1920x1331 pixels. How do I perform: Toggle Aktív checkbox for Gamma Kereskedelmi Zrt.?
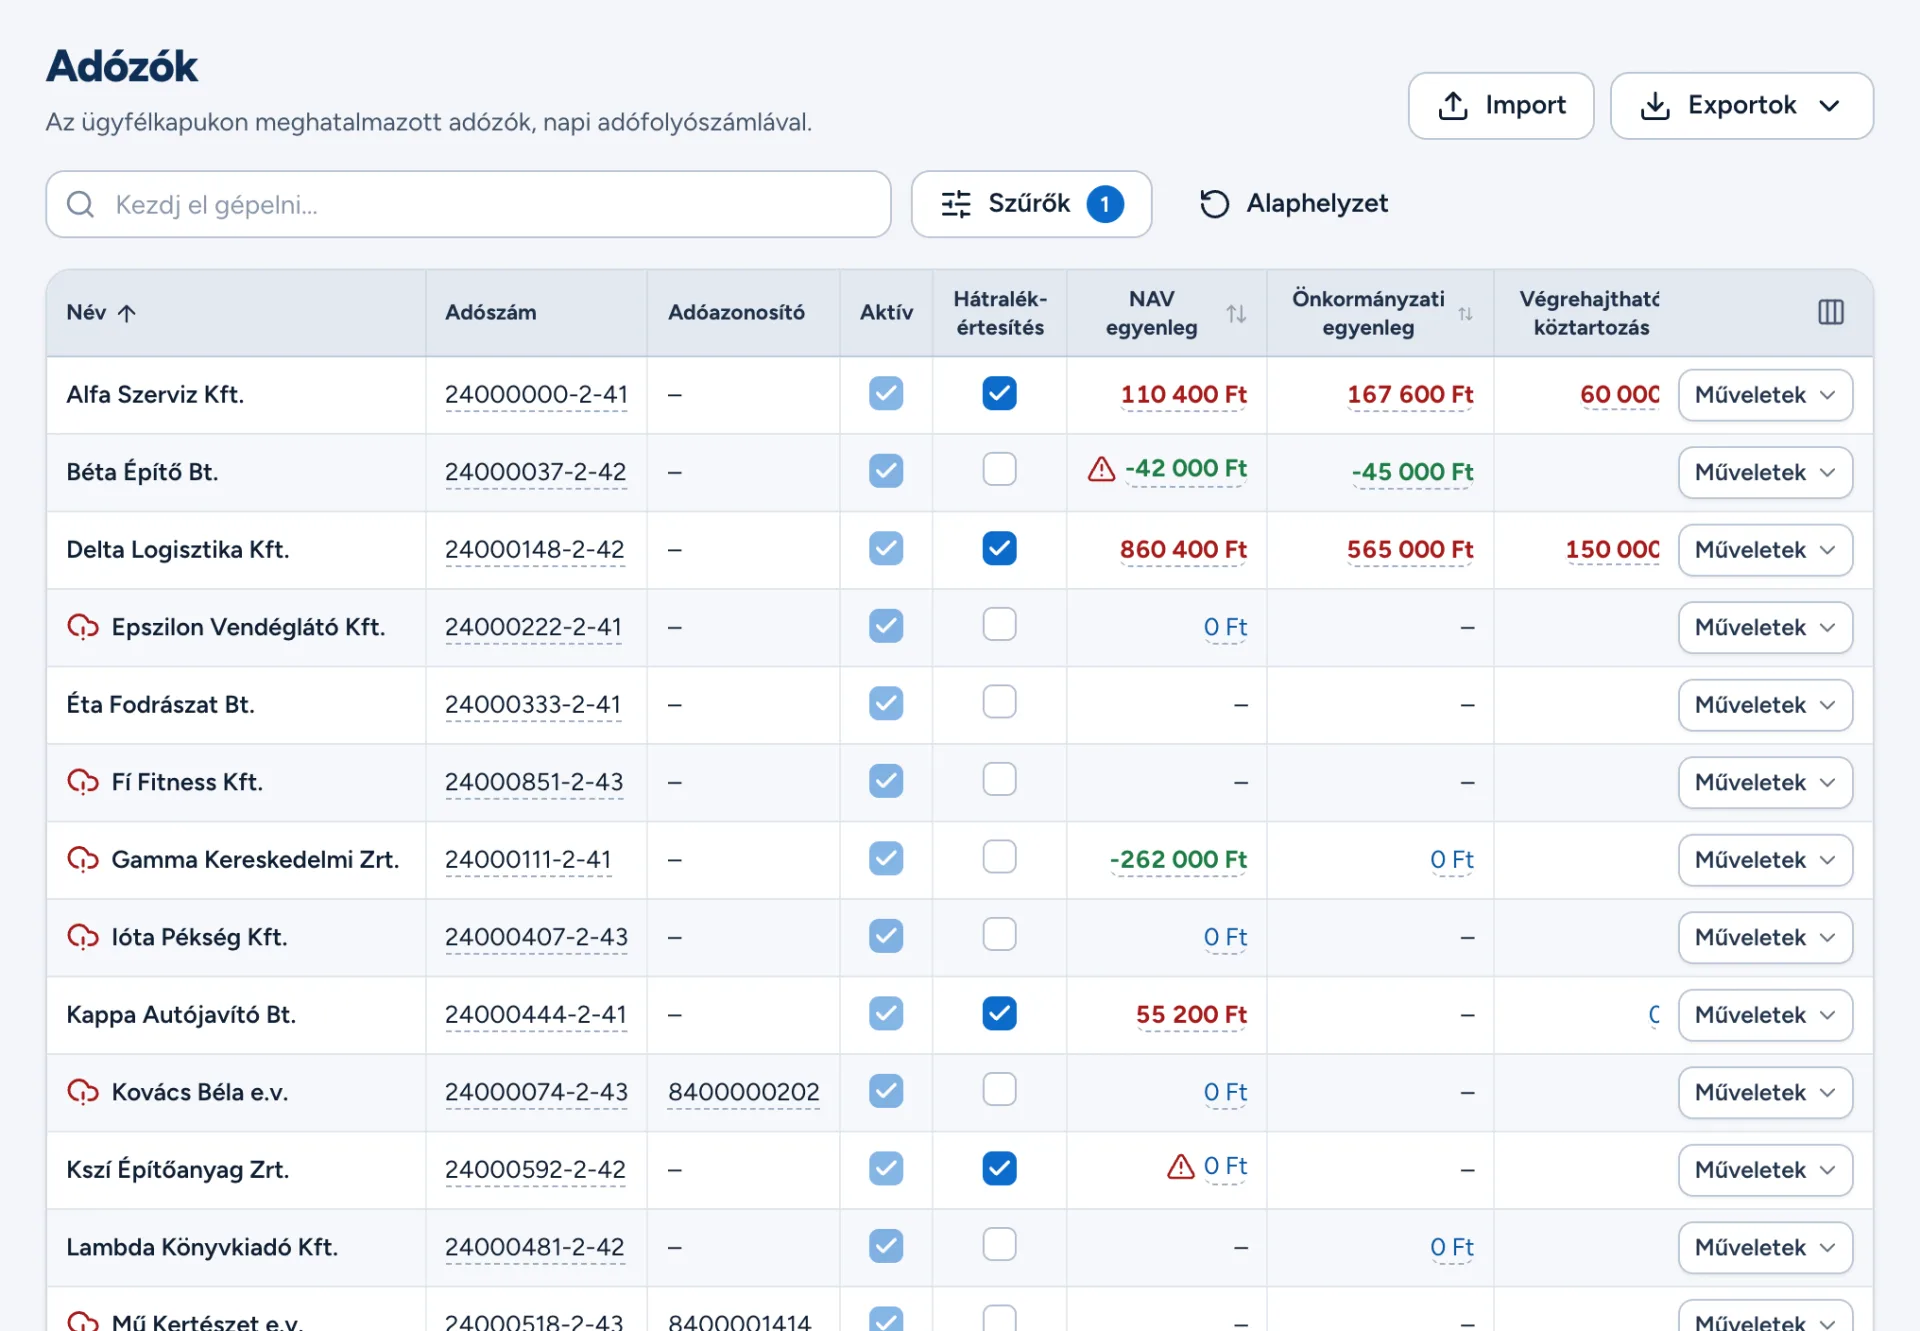coord(886,858)
